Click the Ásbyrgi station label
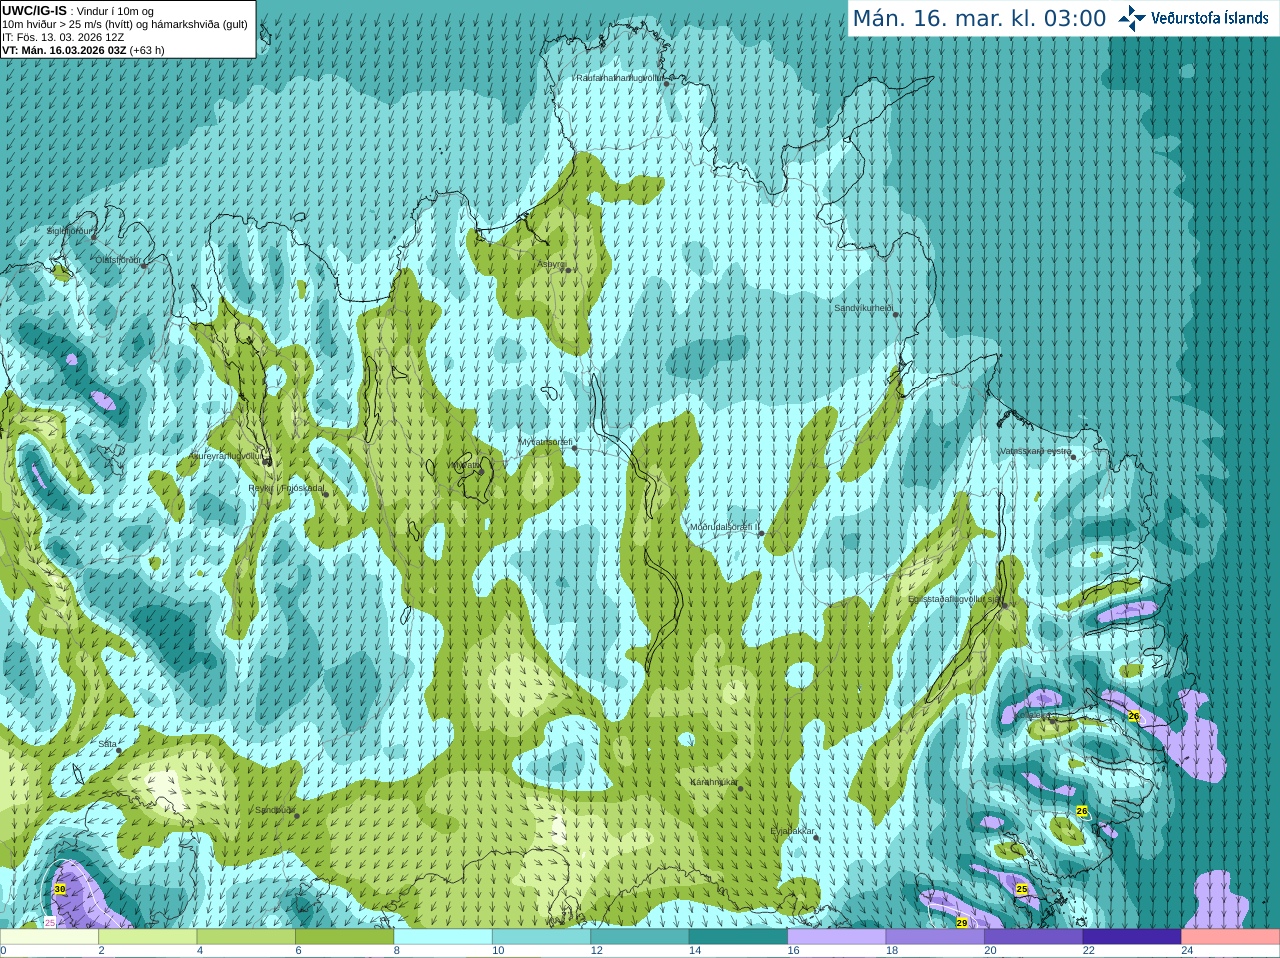1280x958 pixels. 551,264
